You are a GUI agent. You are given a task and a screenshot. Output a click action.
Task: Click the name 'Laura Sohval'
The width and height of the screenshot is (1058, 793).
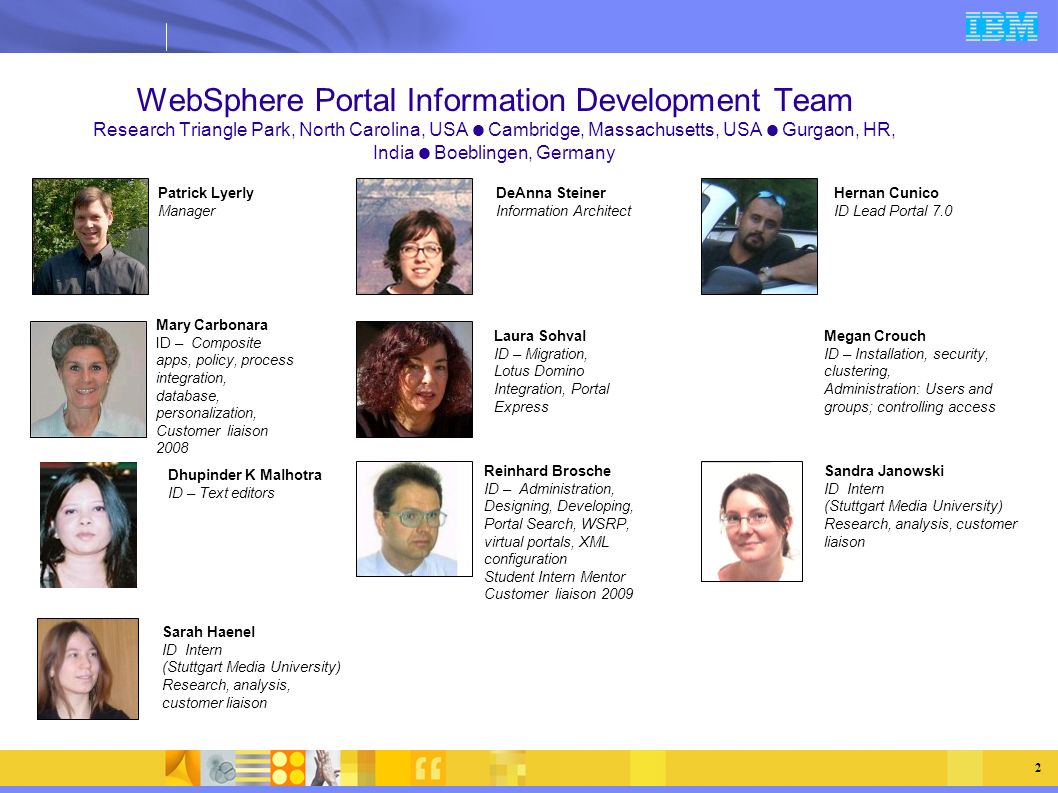pos(540,336)
